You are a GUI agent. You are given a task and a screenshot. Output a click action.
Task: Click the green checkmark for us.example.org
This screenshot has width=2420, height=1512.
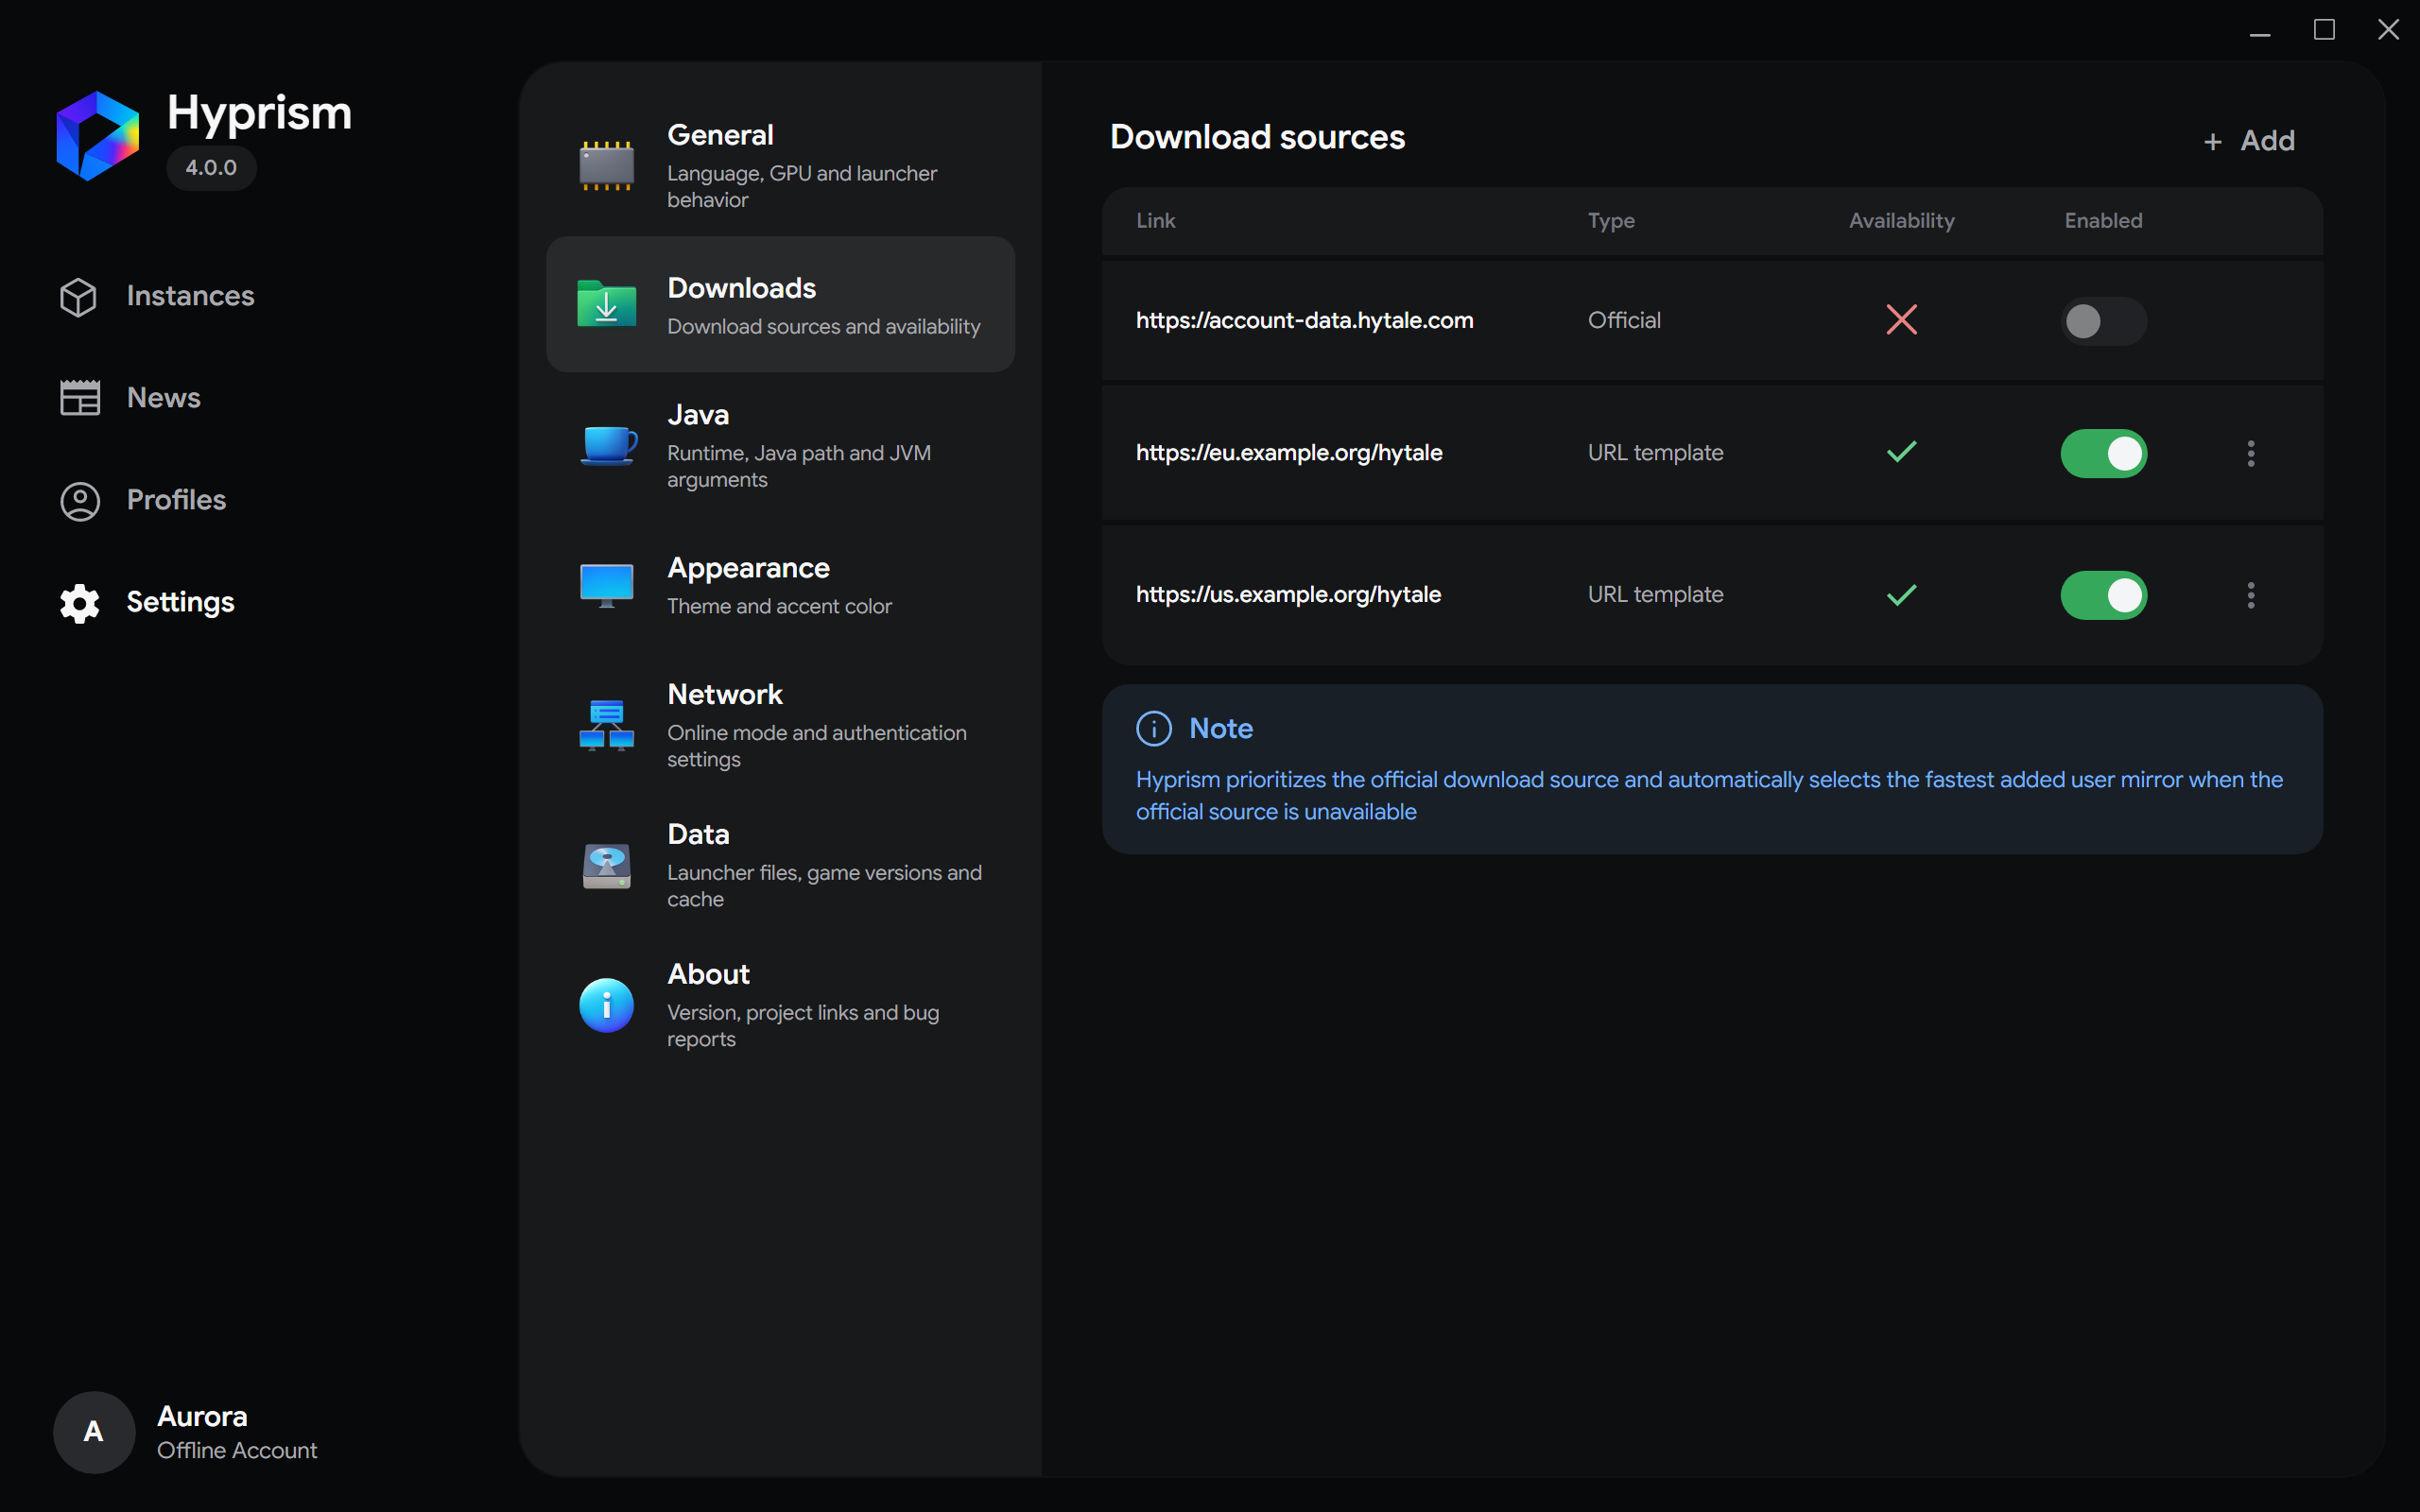point(1901,595)
